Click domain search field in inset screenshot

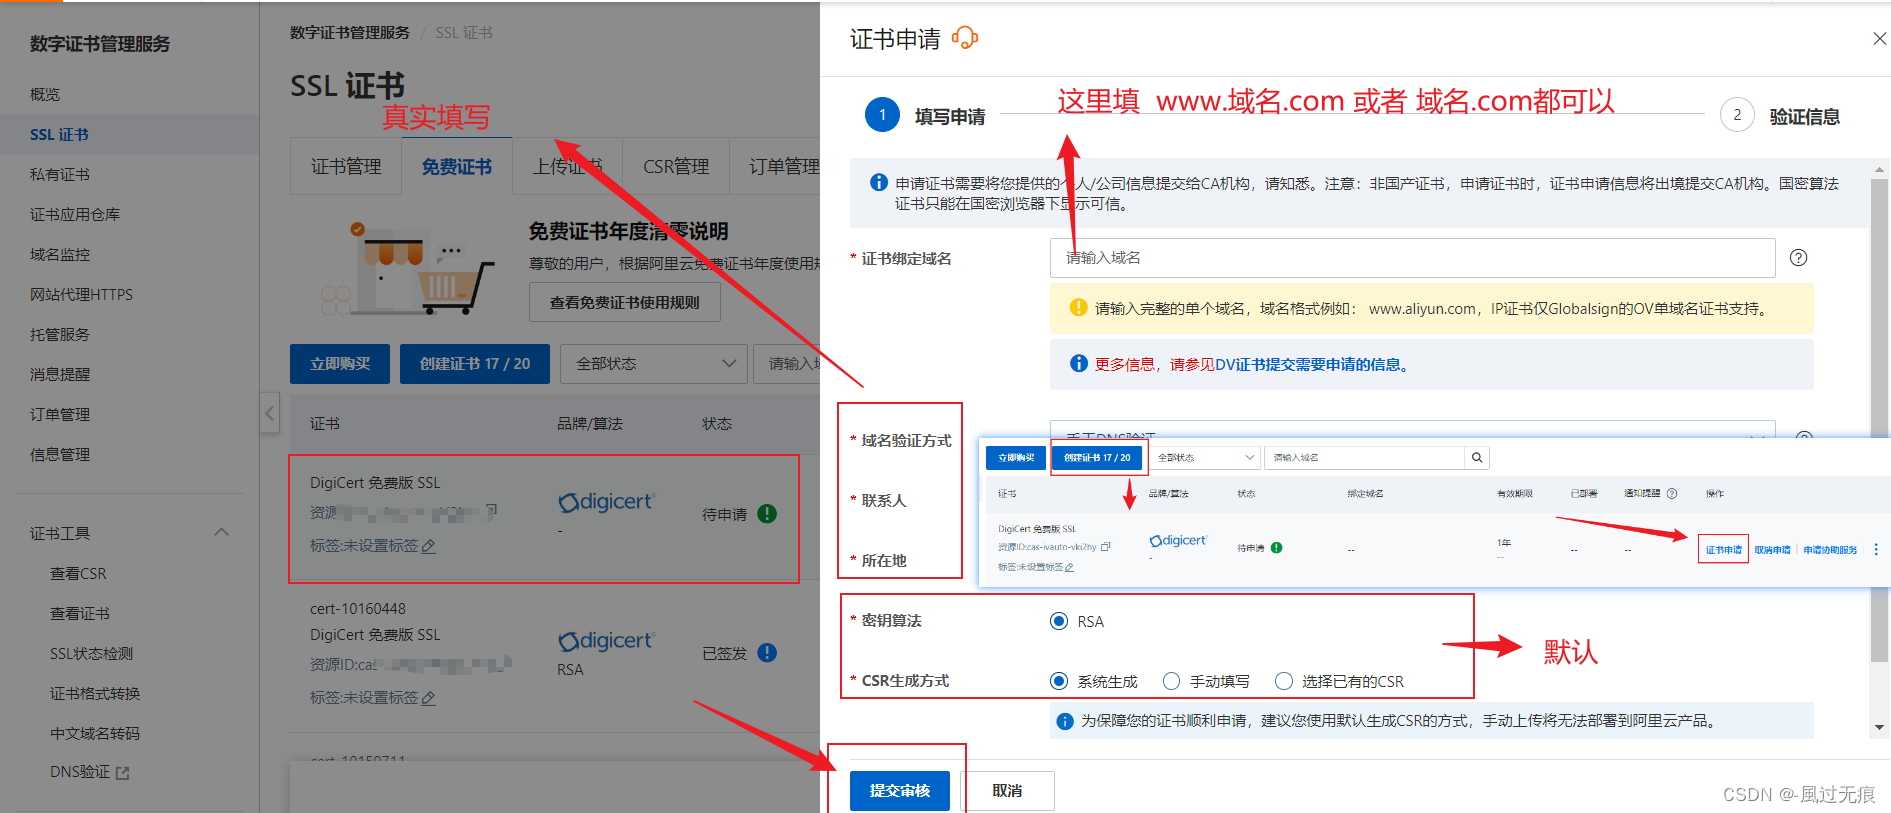[x=1365, y=457]
